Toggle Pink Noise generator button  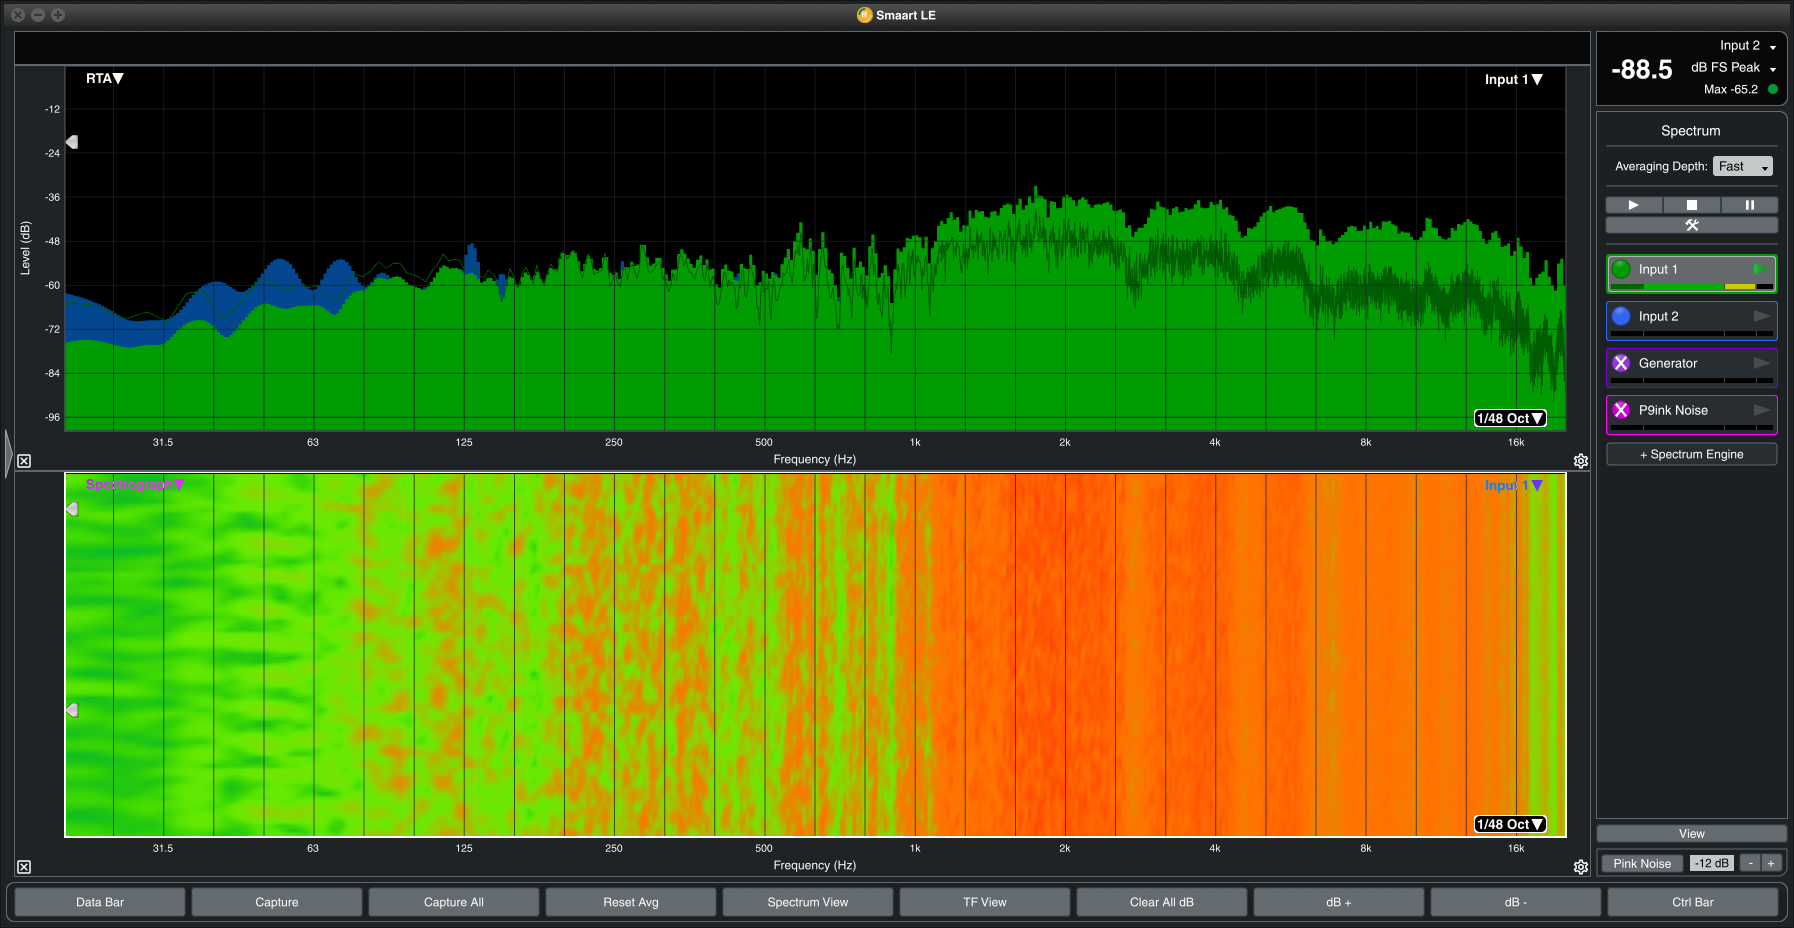tap(1642, 863)
